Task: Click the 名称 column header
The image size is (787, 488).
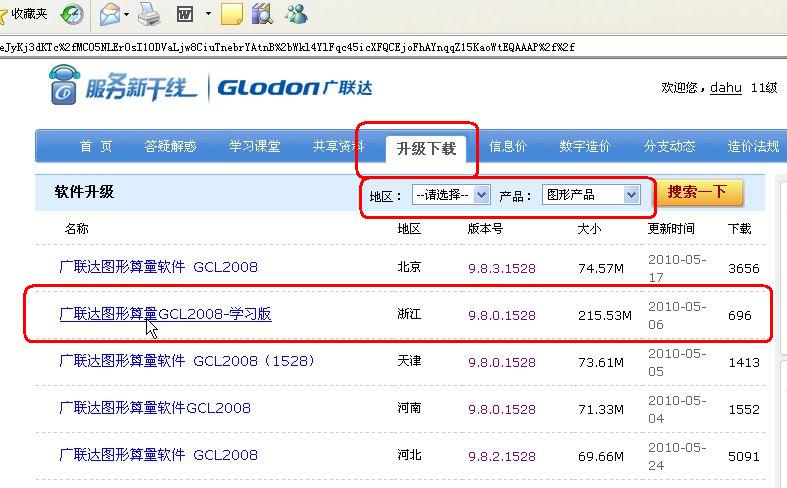Action: tap(77, 229)
